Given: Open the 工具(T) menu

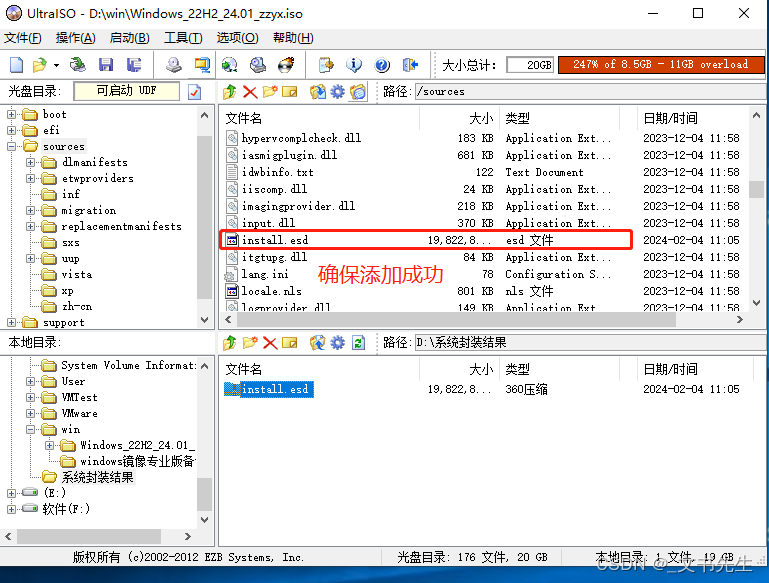Looking at the screenshot, I should tap(183, 38).
